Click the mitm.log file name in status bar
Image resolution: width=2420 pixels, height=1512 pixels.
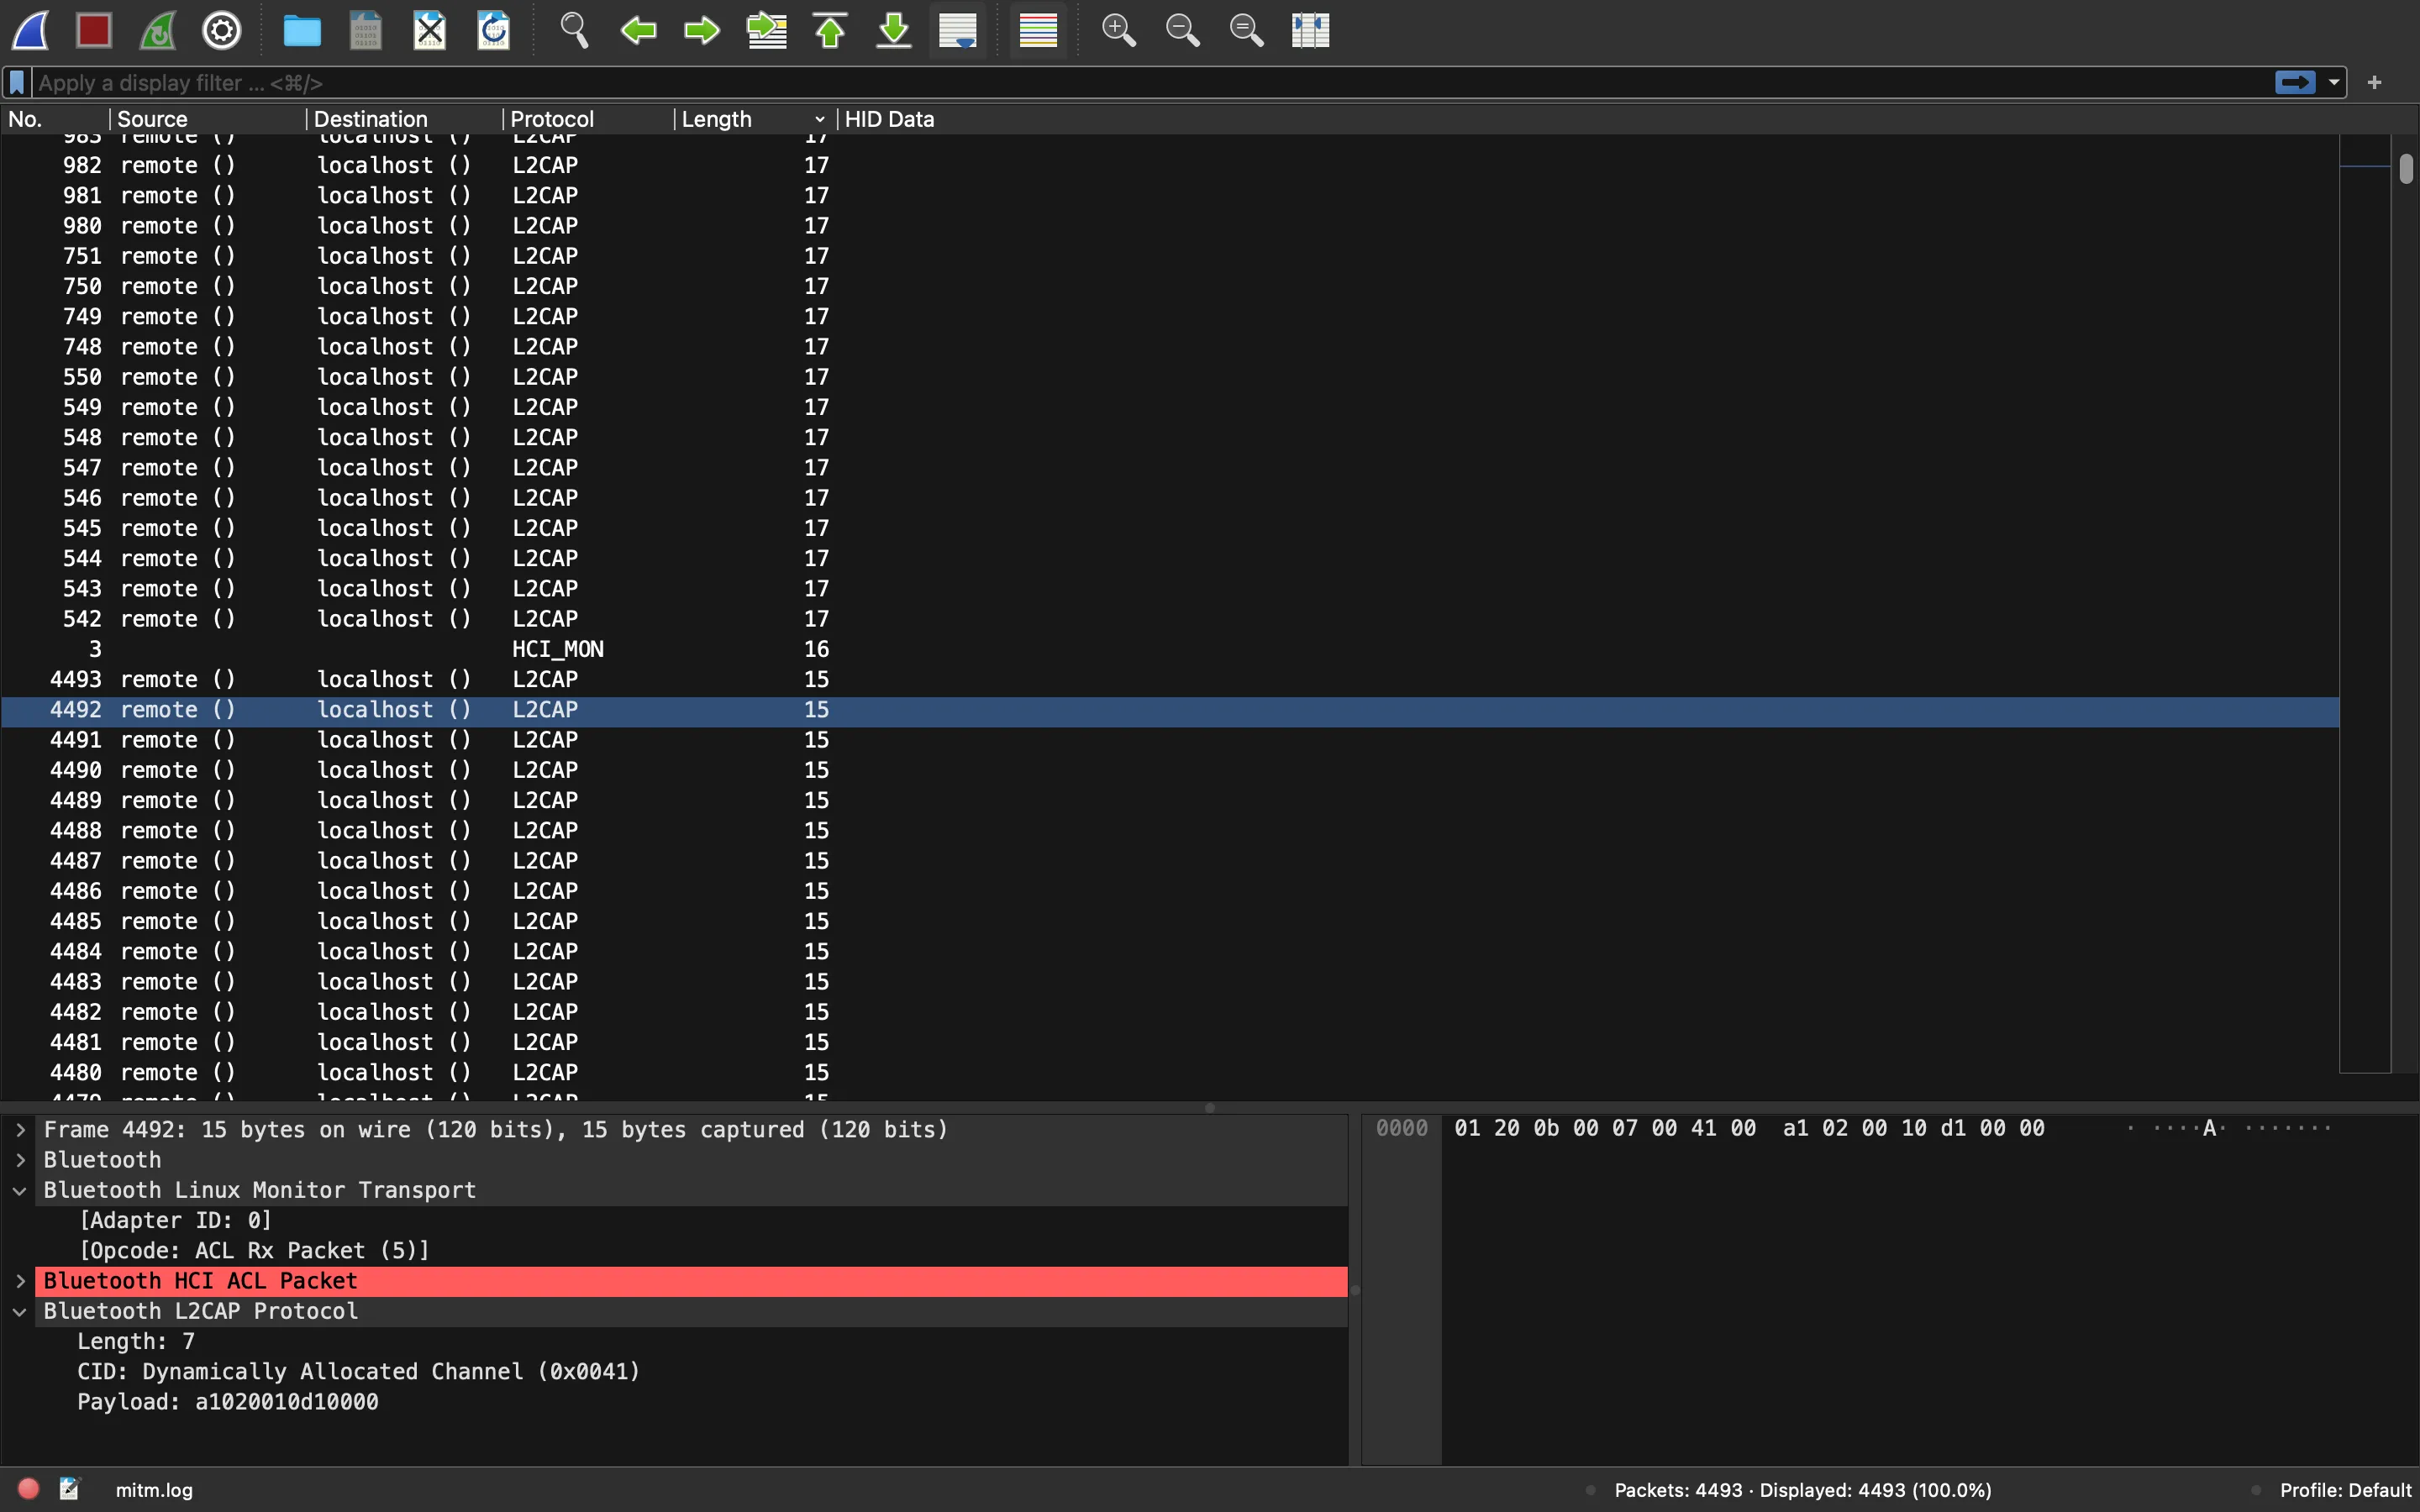pyautogui.click(x=154, y=1490)
